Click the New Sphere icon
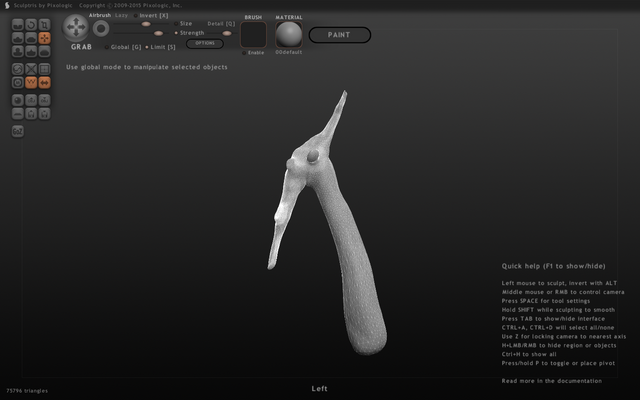The width and height of the screenshot is (640, 400). (x=18, y=100)
